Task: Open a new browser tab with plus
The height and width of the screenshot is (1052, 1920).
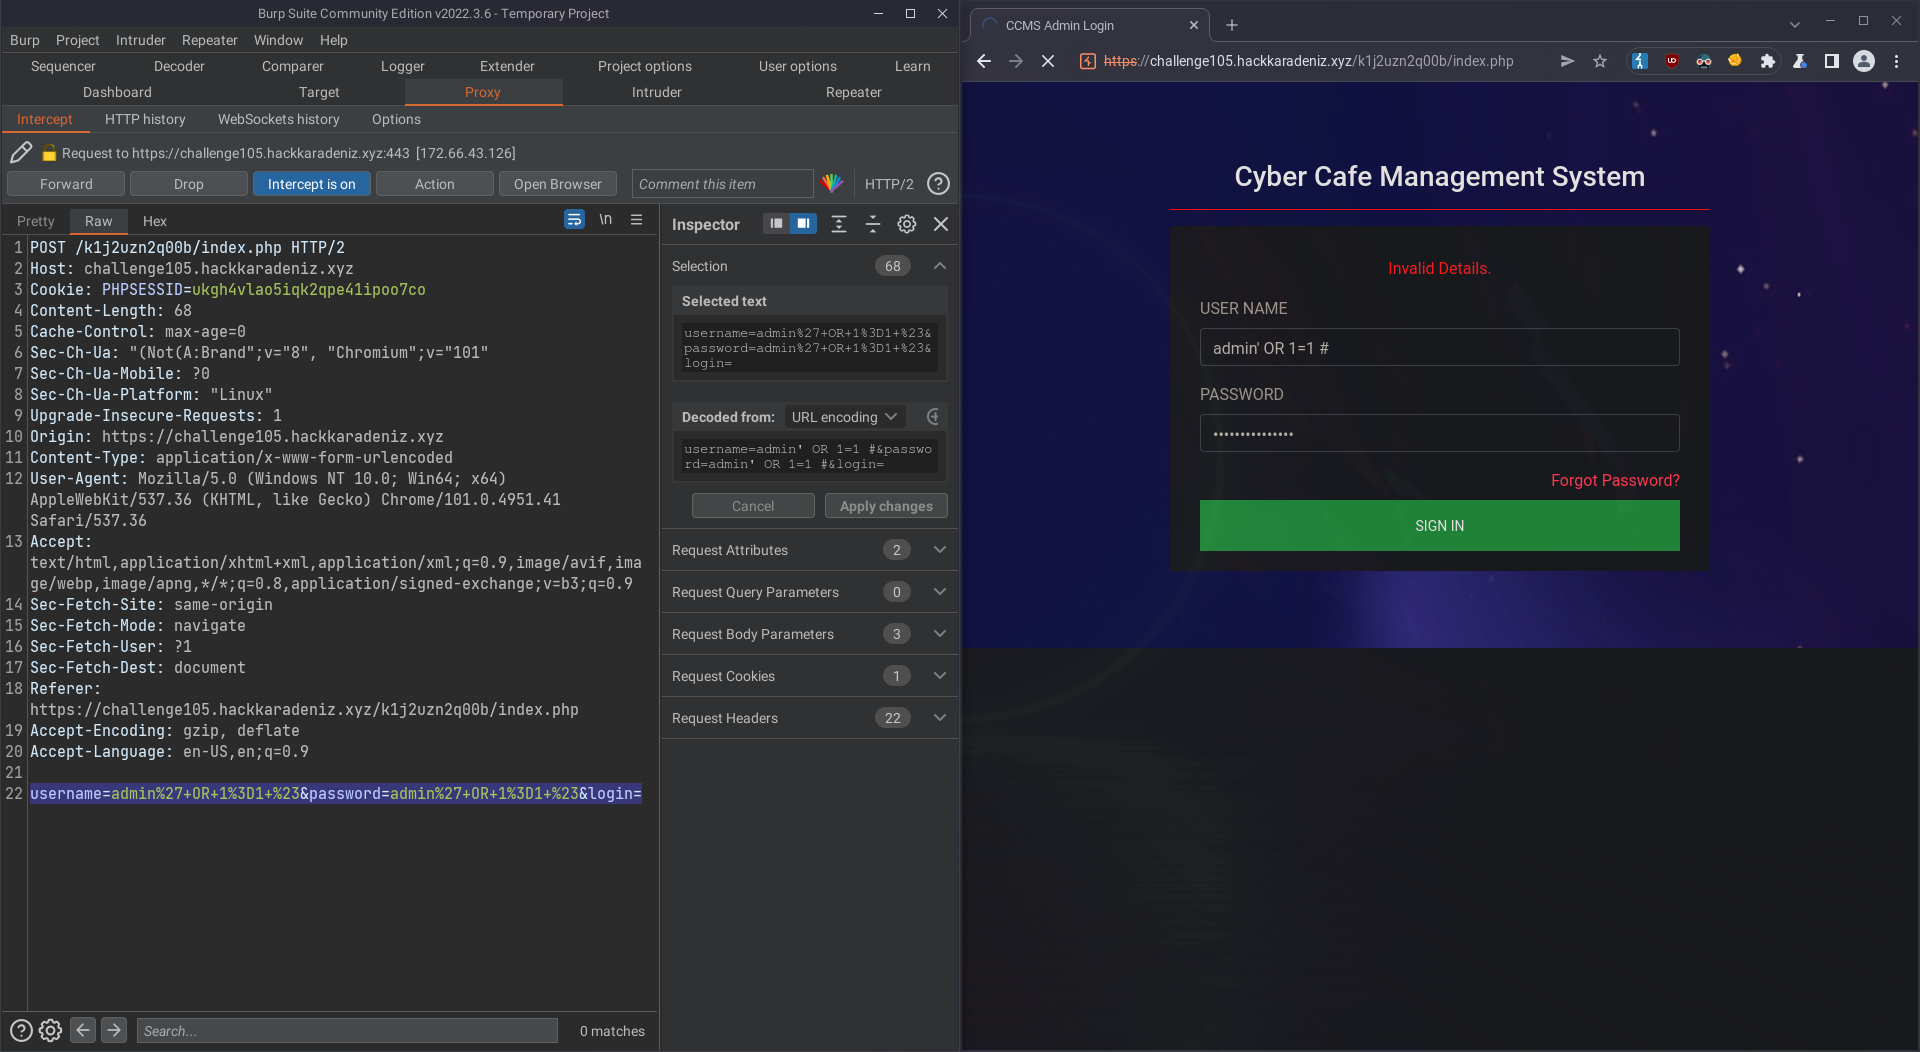Action: 1232,25
